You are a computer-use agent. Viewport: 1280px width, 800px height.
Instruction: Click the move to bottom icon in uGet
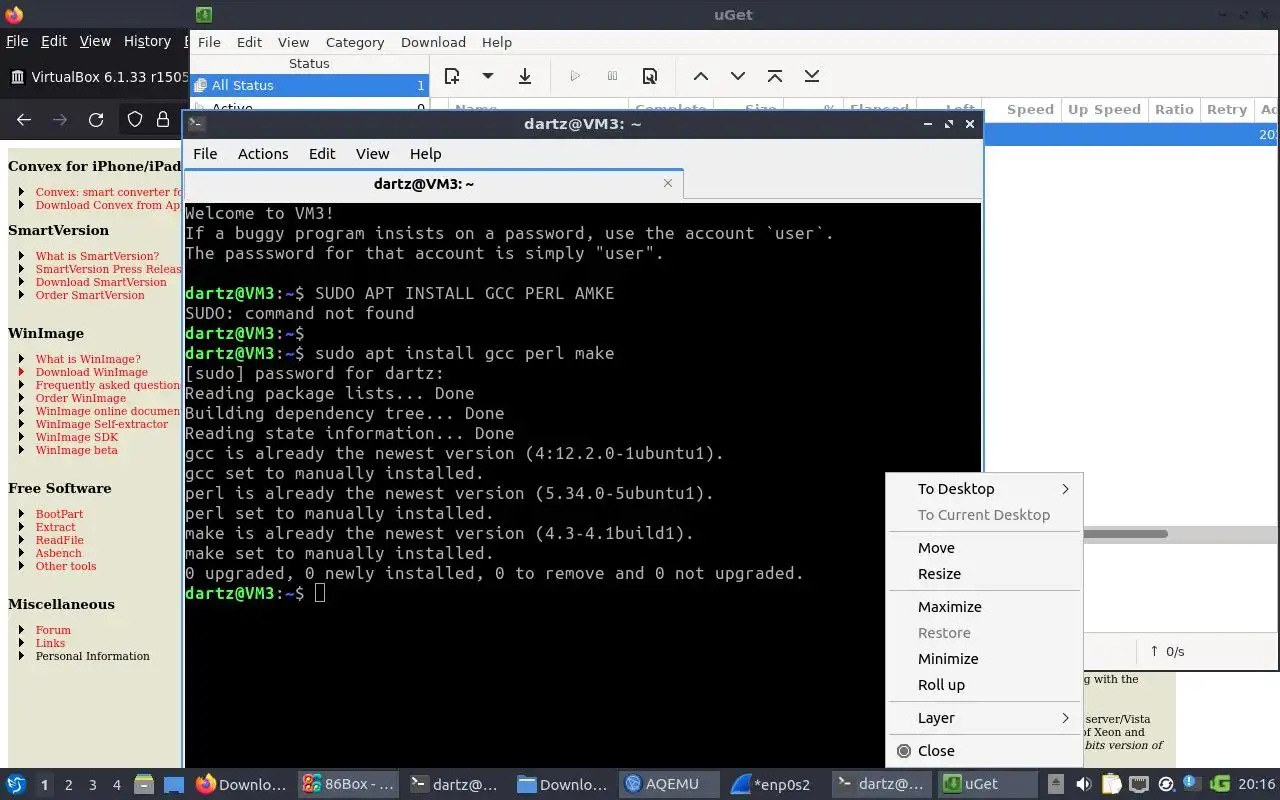pos(812,76)
